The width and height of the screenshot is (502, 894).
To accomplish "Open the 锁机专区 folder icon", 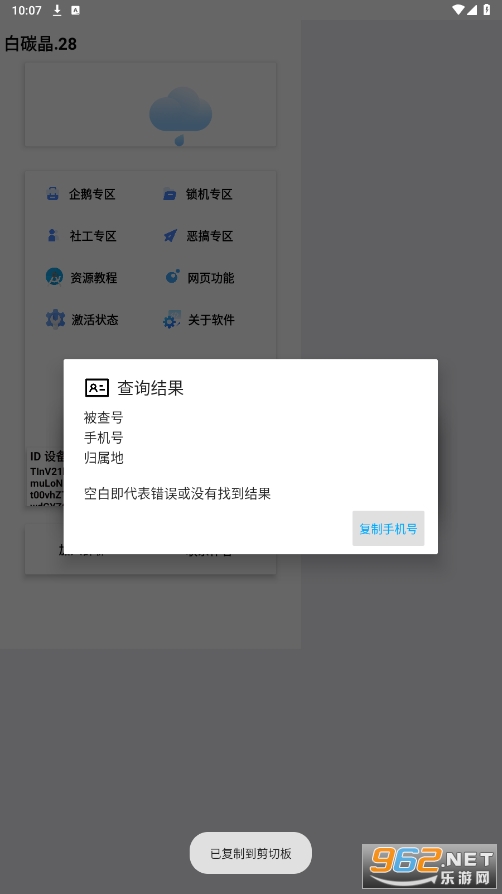I will click(169, 194).
